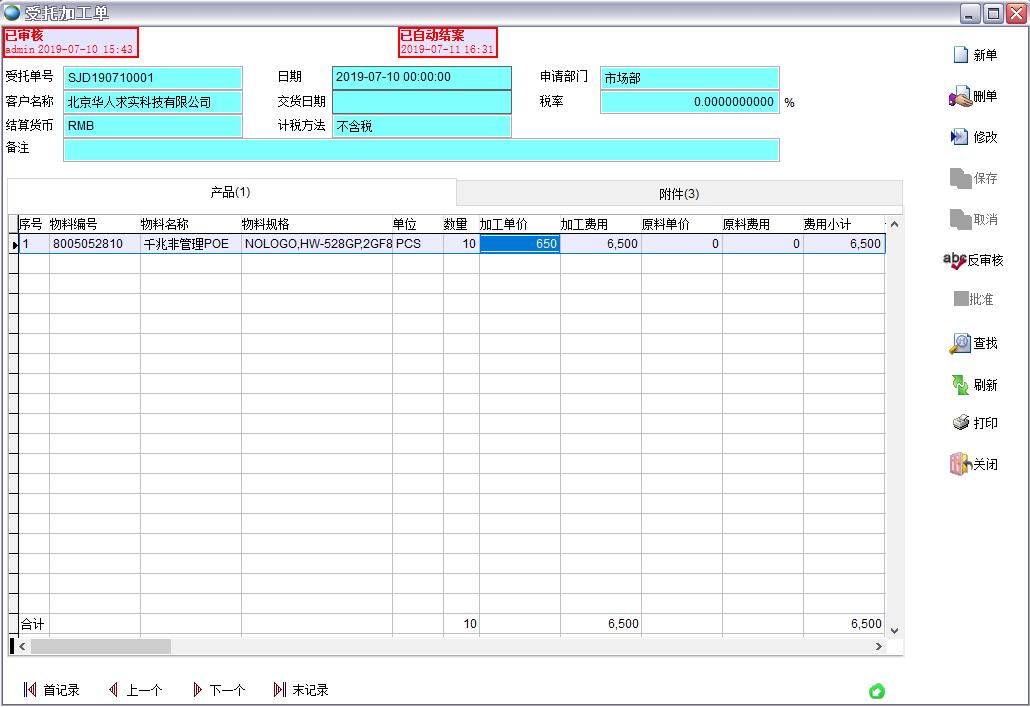Click the 结算货币 field showing RMB
Image resolution: width=1030 pixels, height=707 pixels.
click(x=153, y=127)
